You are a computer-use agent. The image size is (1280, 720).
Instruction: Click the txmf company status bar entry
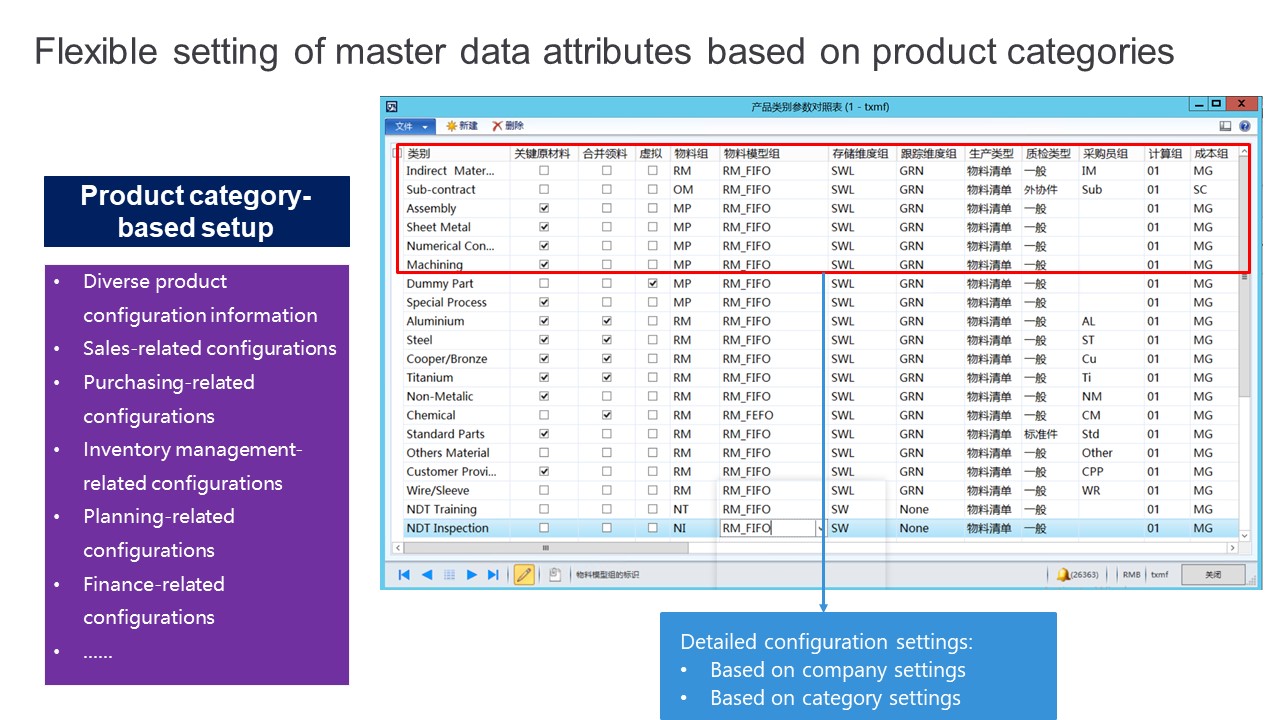(x=1159, y=575)
